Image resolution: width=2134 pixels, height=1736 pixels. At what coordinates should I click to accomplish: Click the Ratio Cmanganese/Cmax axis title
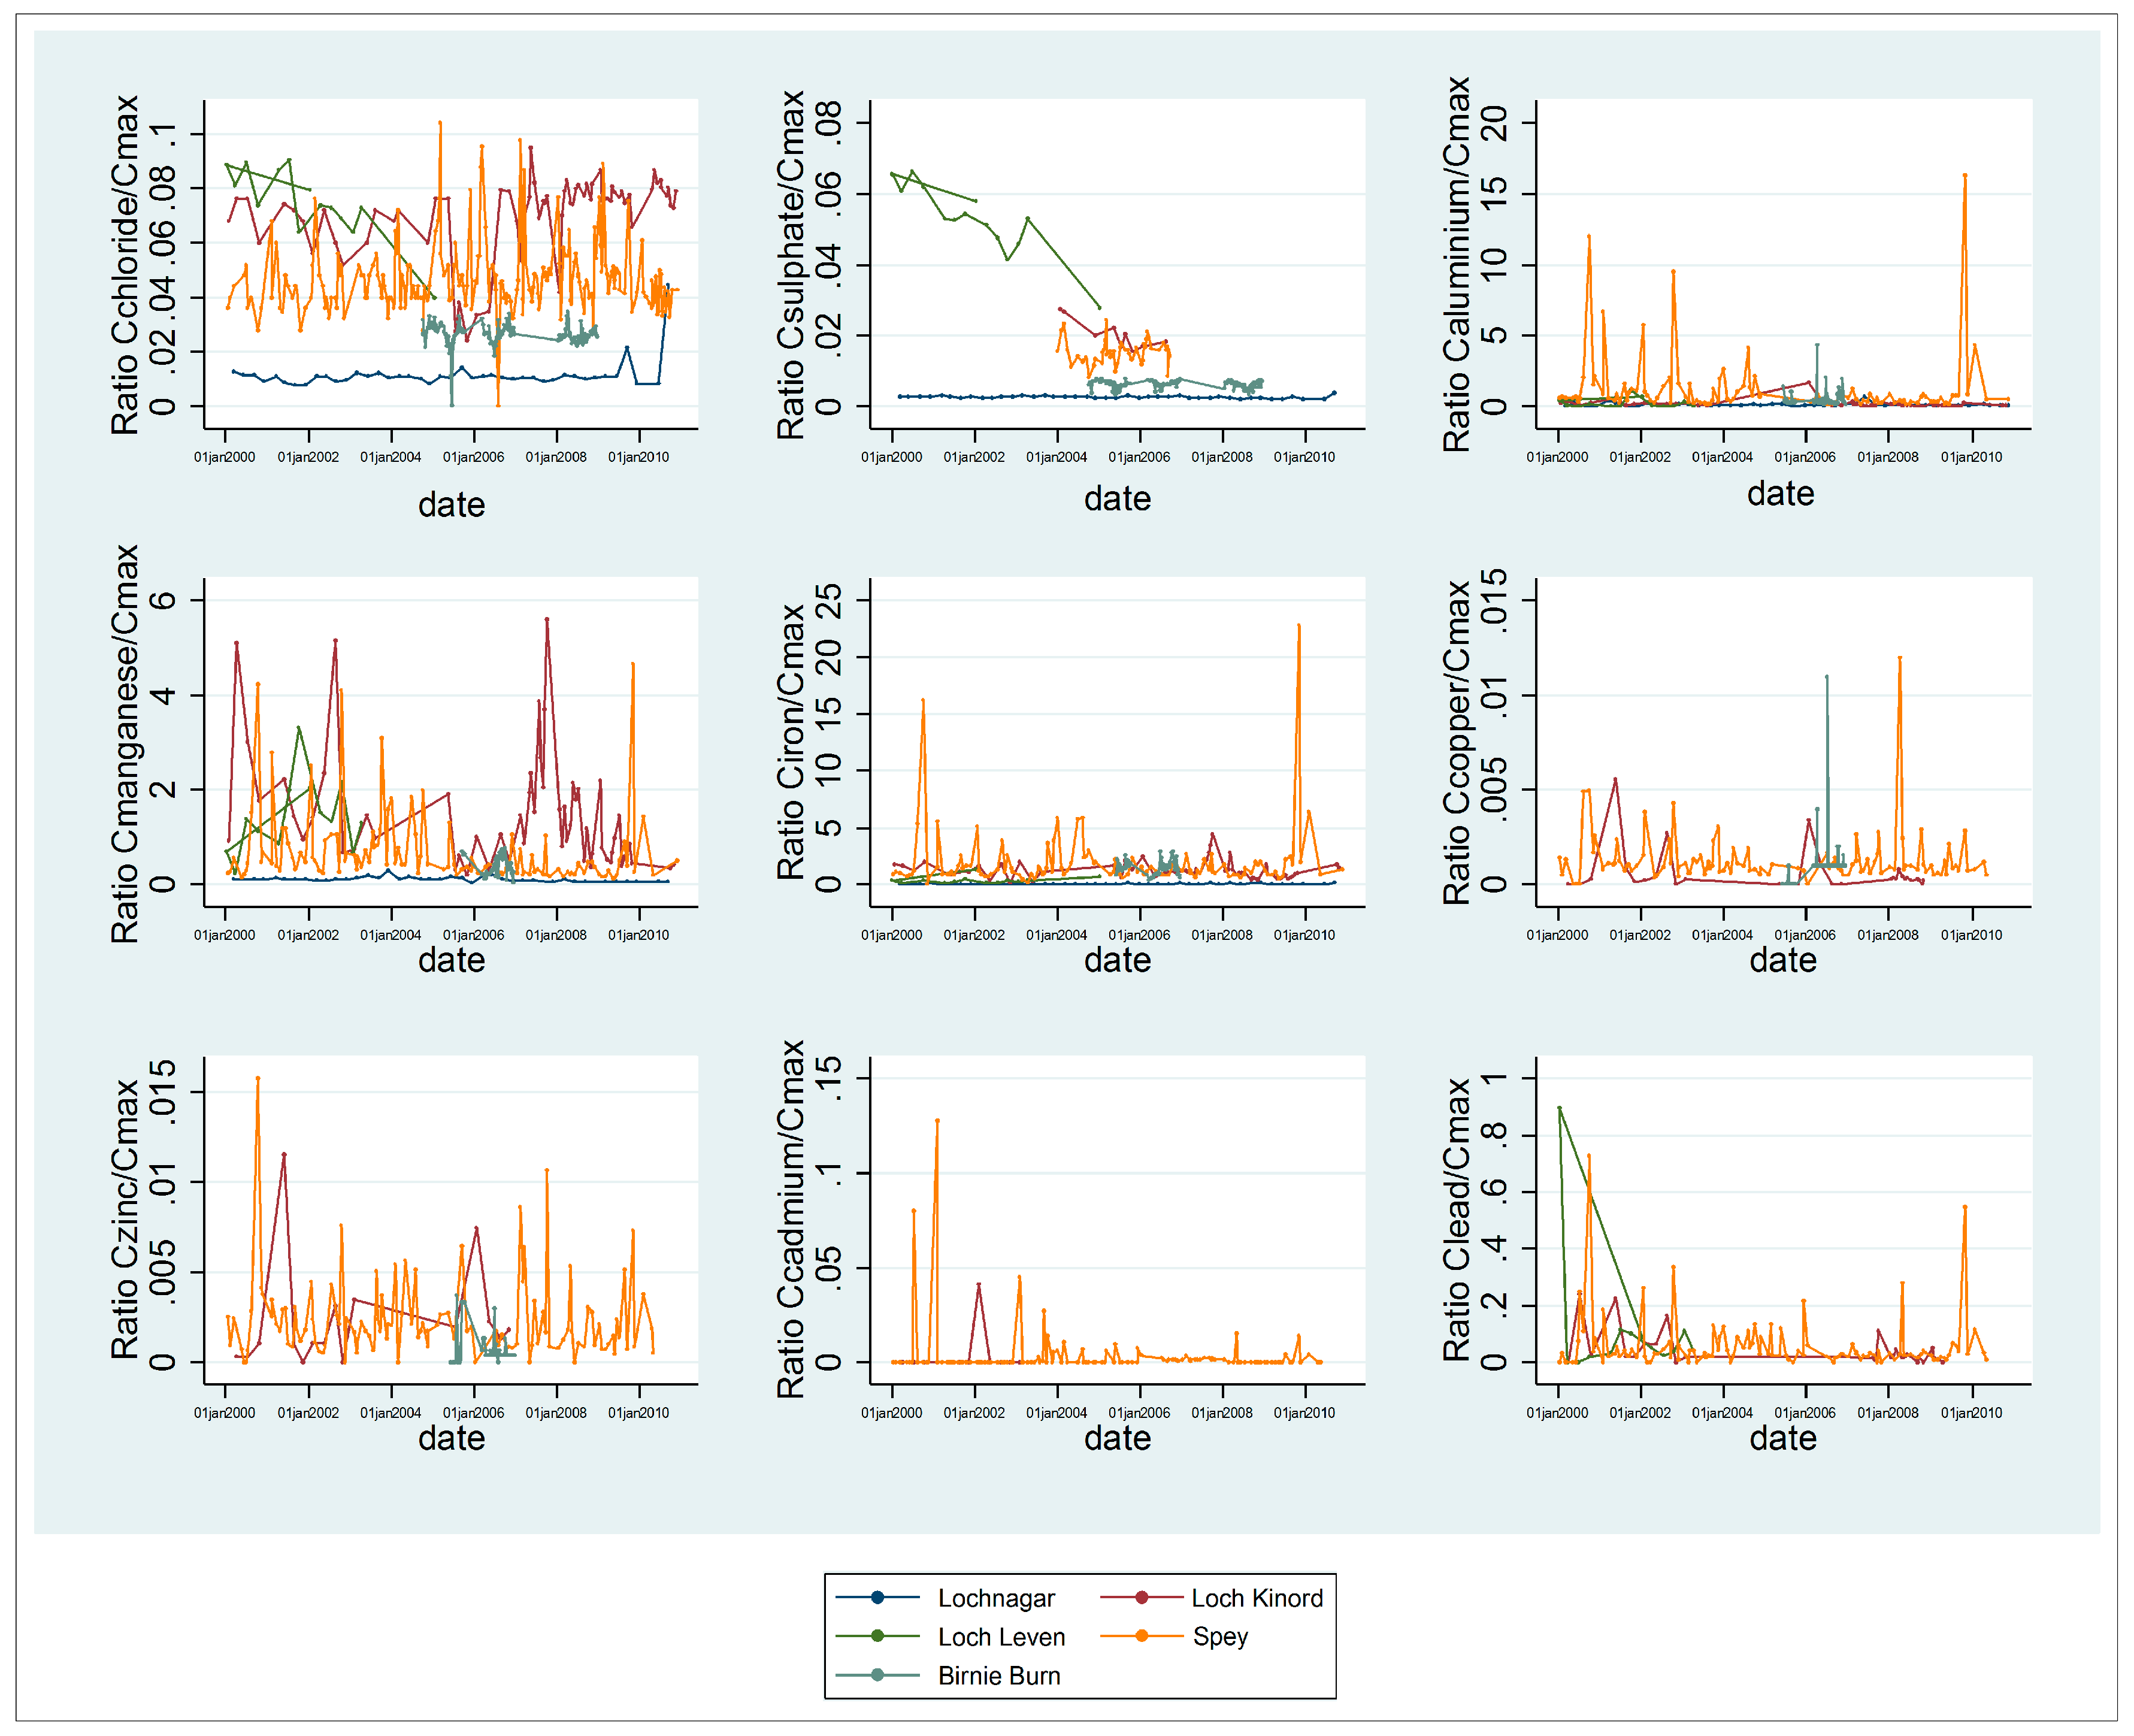[x=125, y=743]
